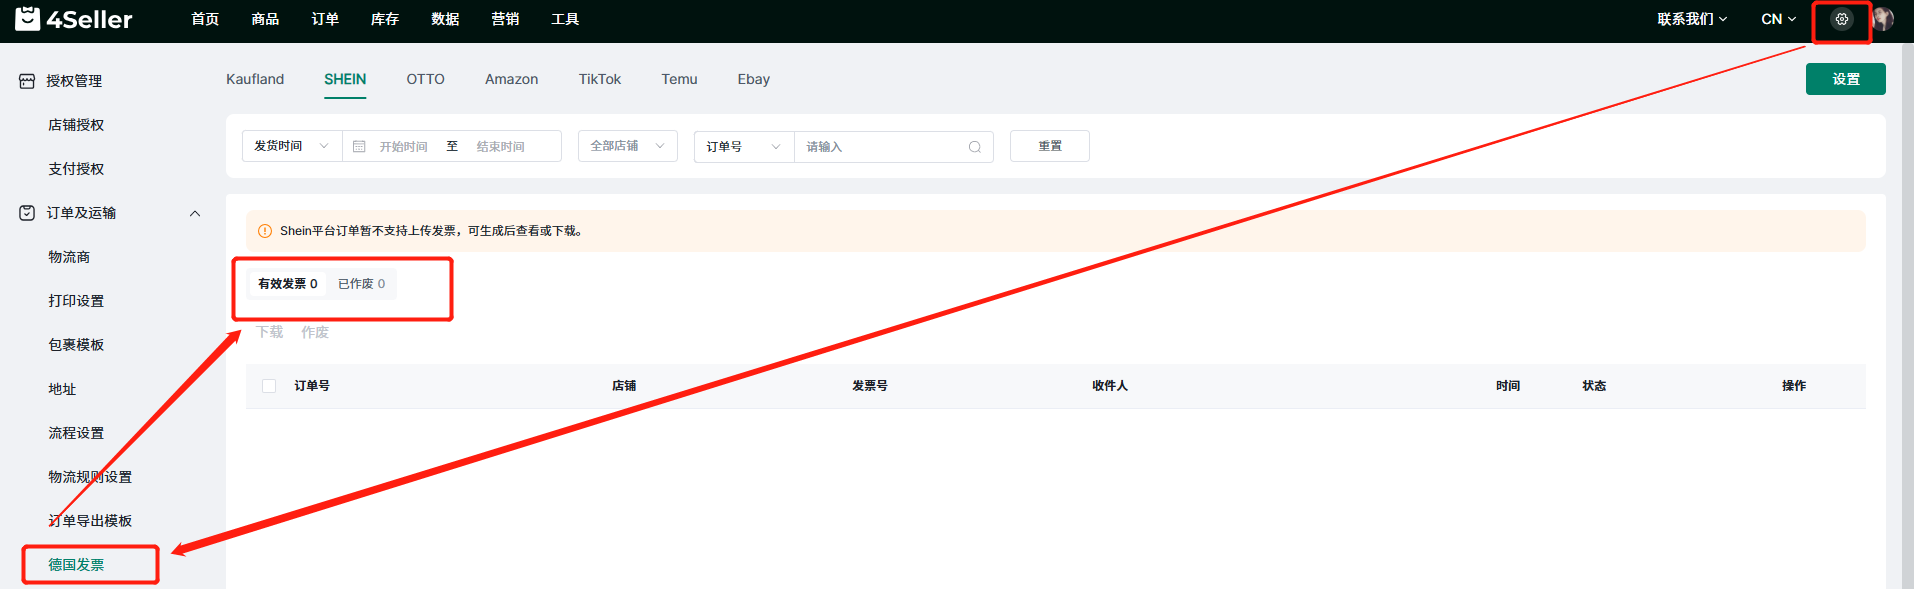Click the authorization management icon in sidebar
This screenshot has height=589, width=1914.
(27, 81)
